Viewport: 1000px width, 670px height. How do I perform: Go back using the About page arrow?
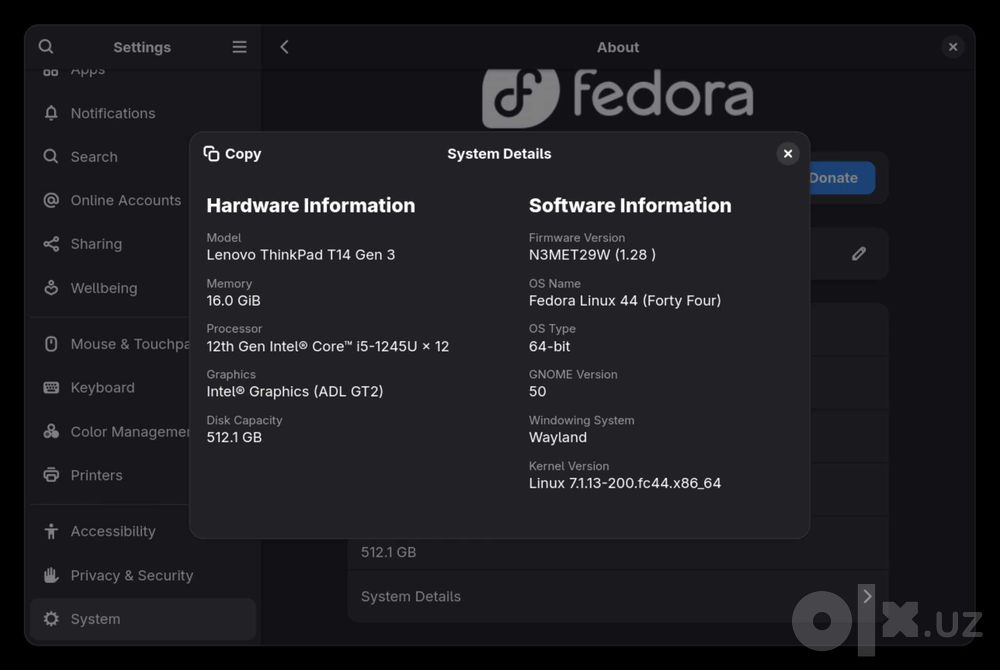pyautogui.click(x=284, y=47)
